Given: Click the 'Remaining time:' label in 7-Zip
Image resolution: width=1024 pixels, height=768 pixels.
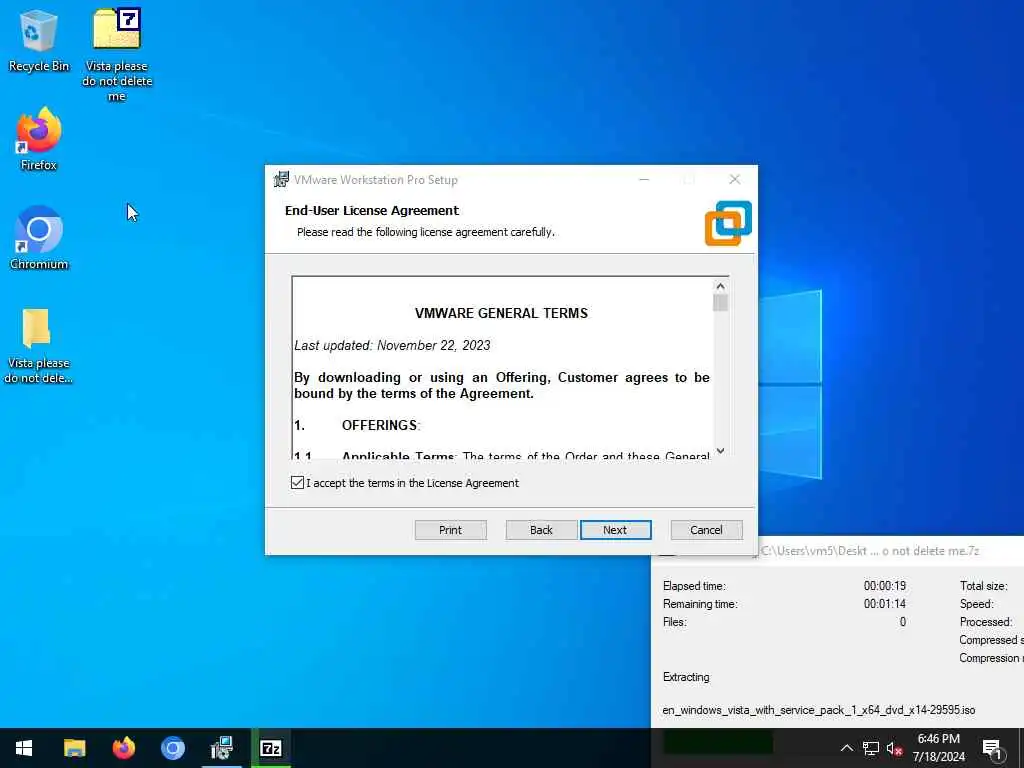Looking at the screenshot, I should coord(700,604).
